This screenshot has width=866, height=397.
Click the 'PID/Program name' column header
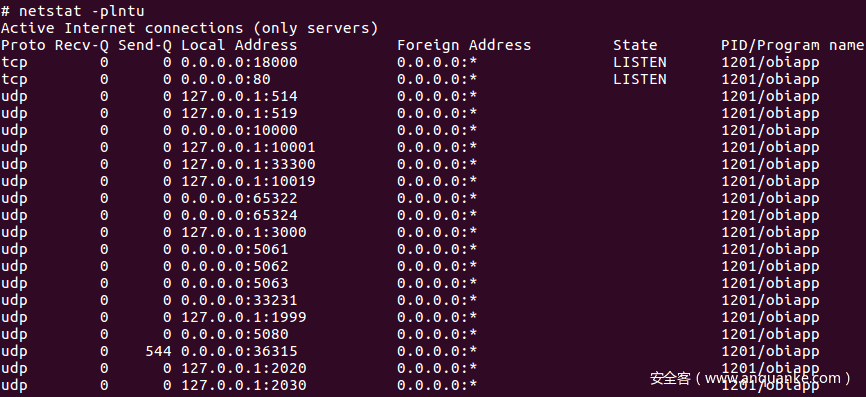click(793, 45)
